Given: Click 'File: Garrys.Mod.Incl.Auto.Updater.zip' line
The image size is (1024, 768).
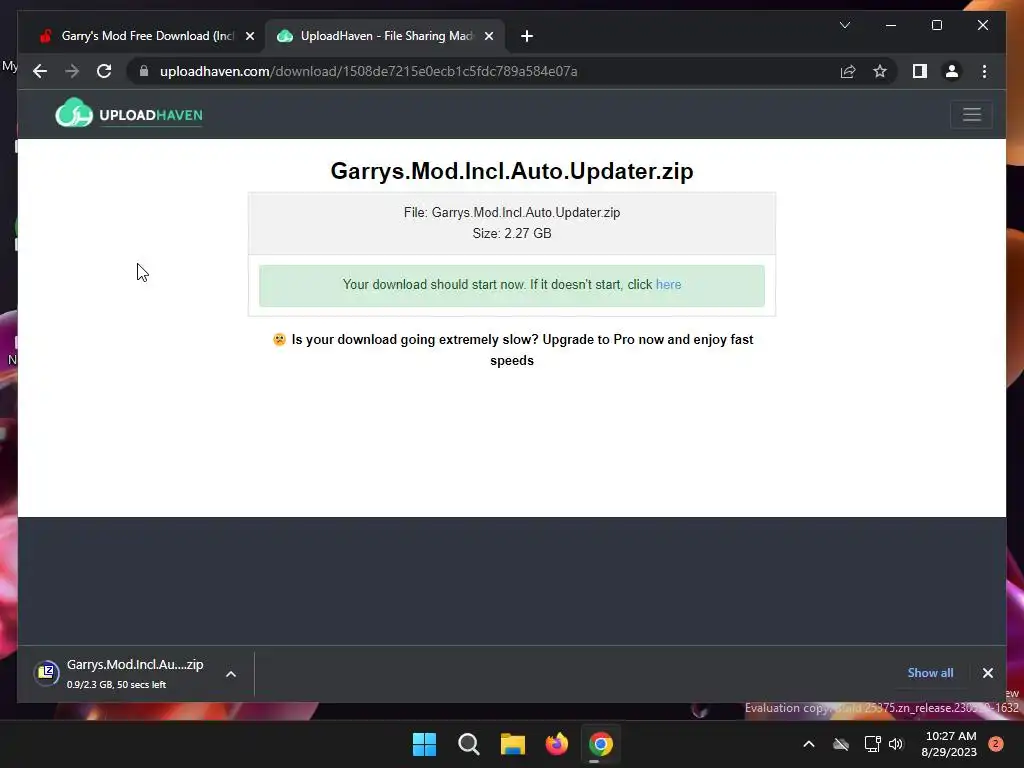Looking at the screenshot, I should 512,212.
